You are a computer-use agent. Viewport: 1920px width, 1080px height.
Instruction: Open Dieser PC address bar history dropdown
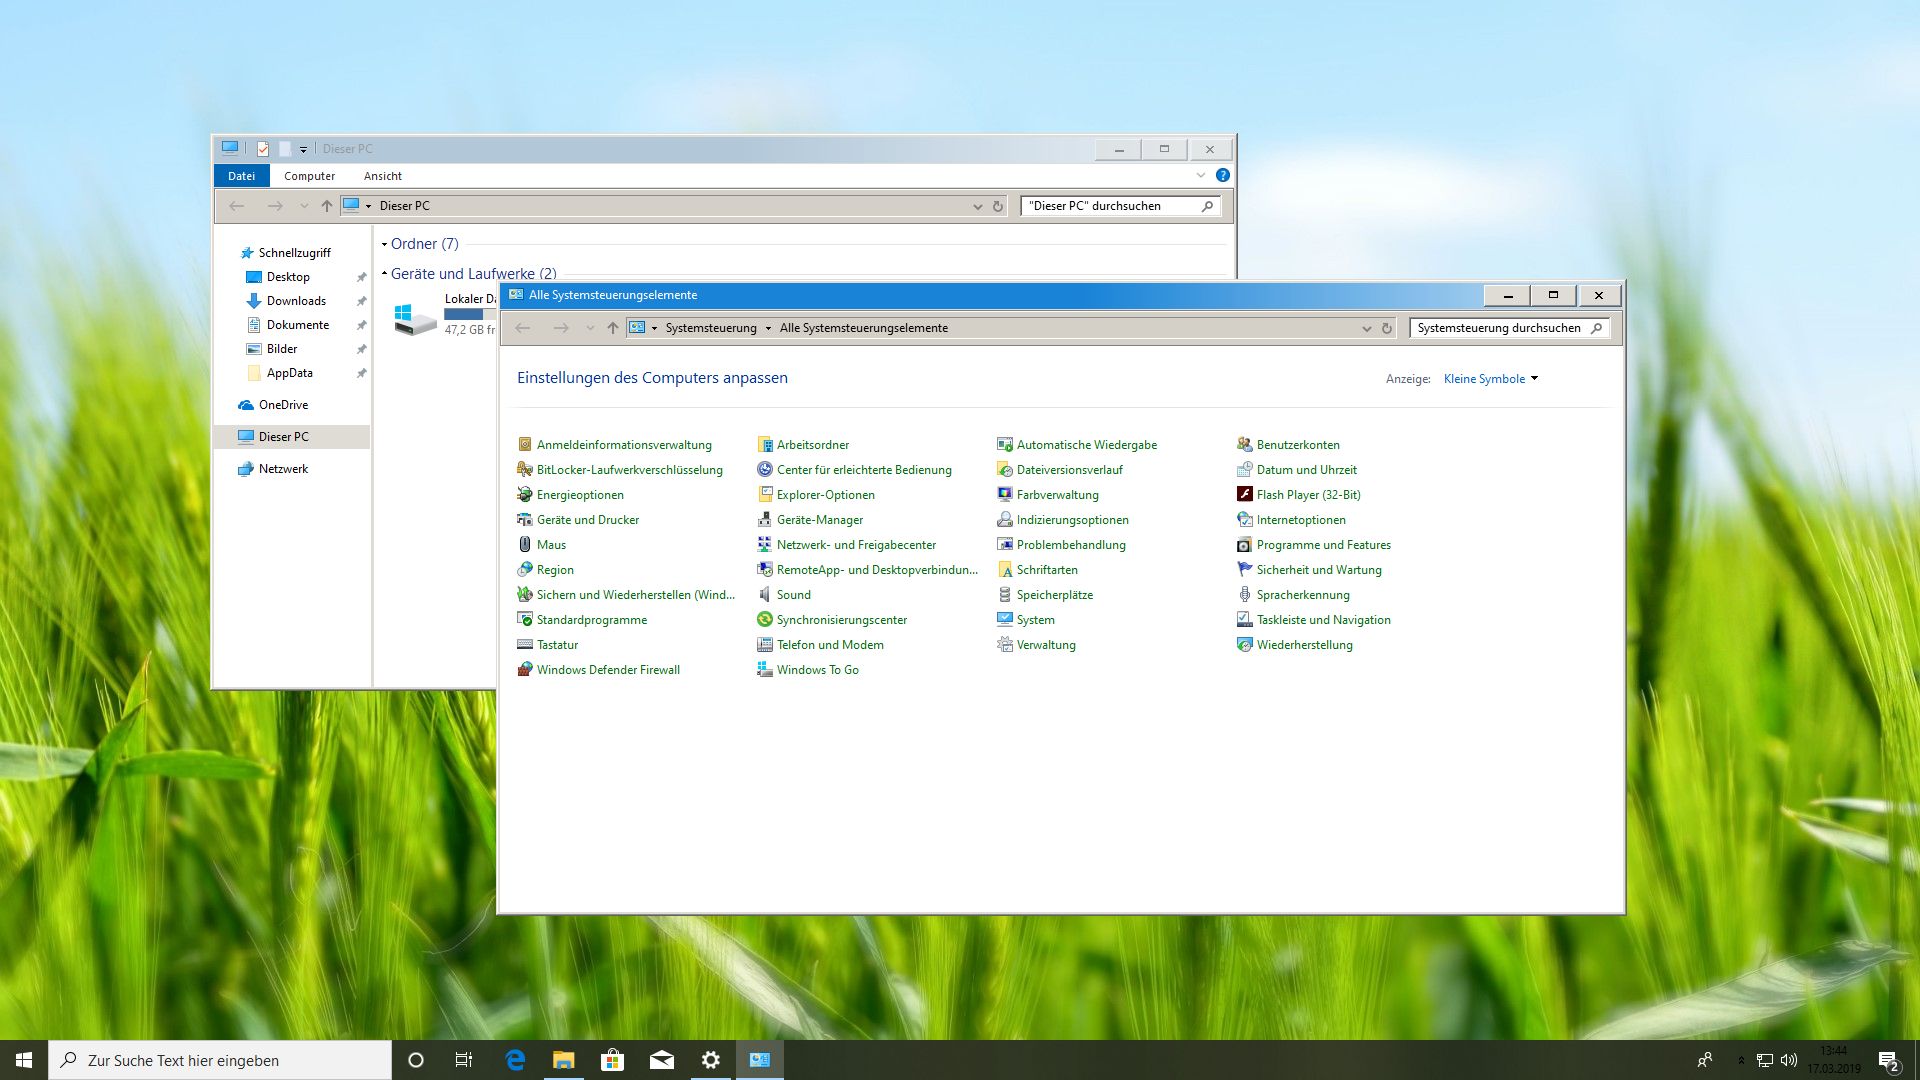coord(977,206)
